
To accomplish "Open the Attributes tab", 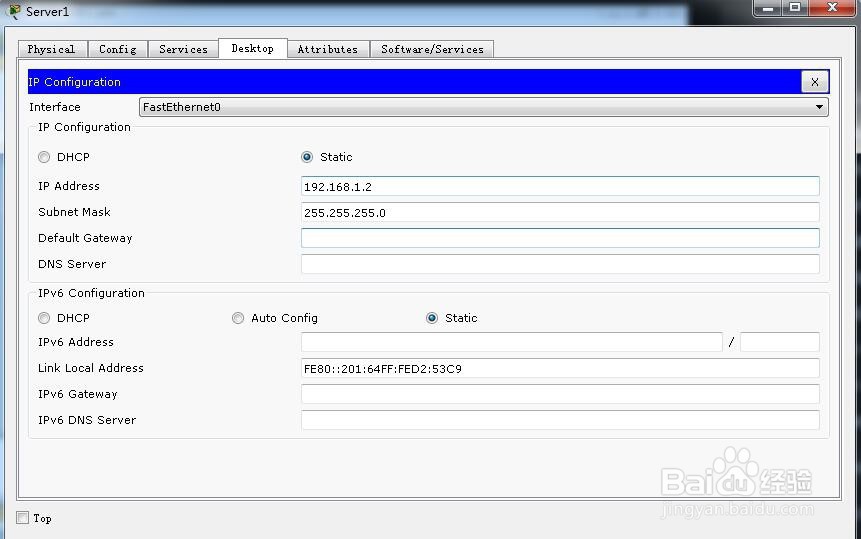I will pos(328,49).
